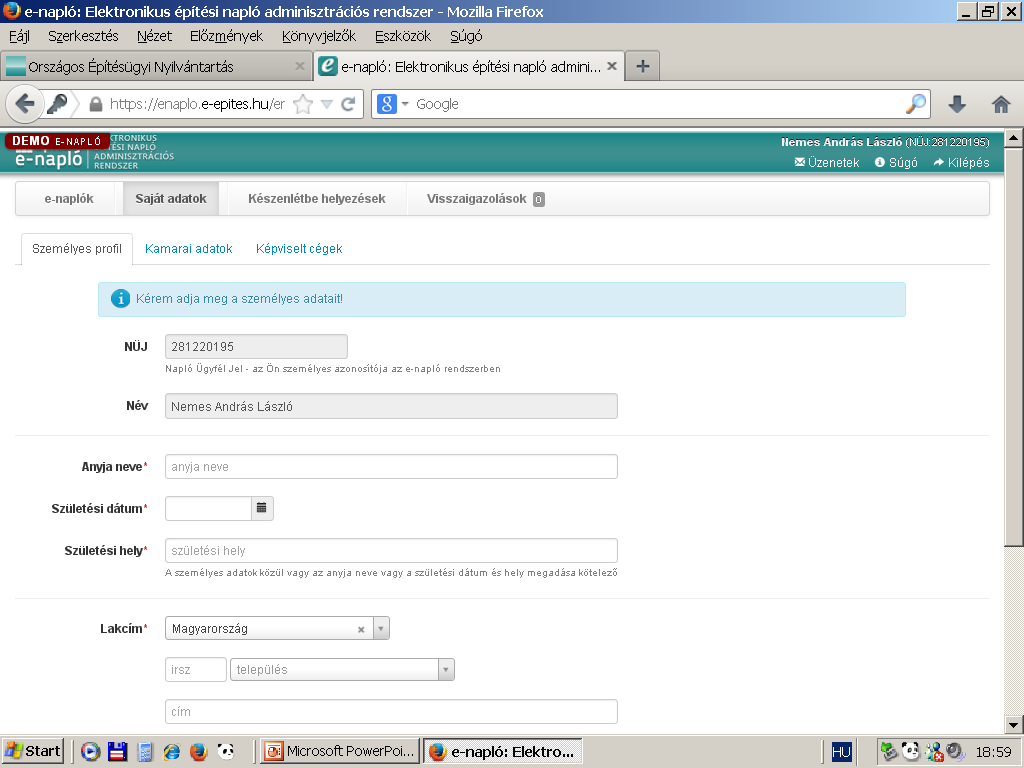Open Üzenetek in the page header
This screenshot has height=768, width=1024.
pos(827,163)
